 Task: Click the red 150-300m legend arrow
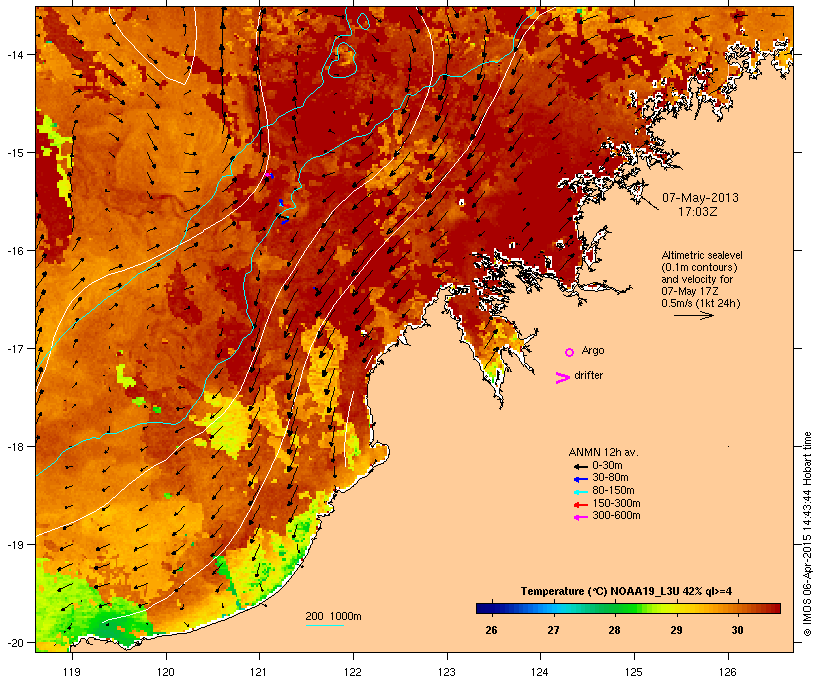point(581,504)
